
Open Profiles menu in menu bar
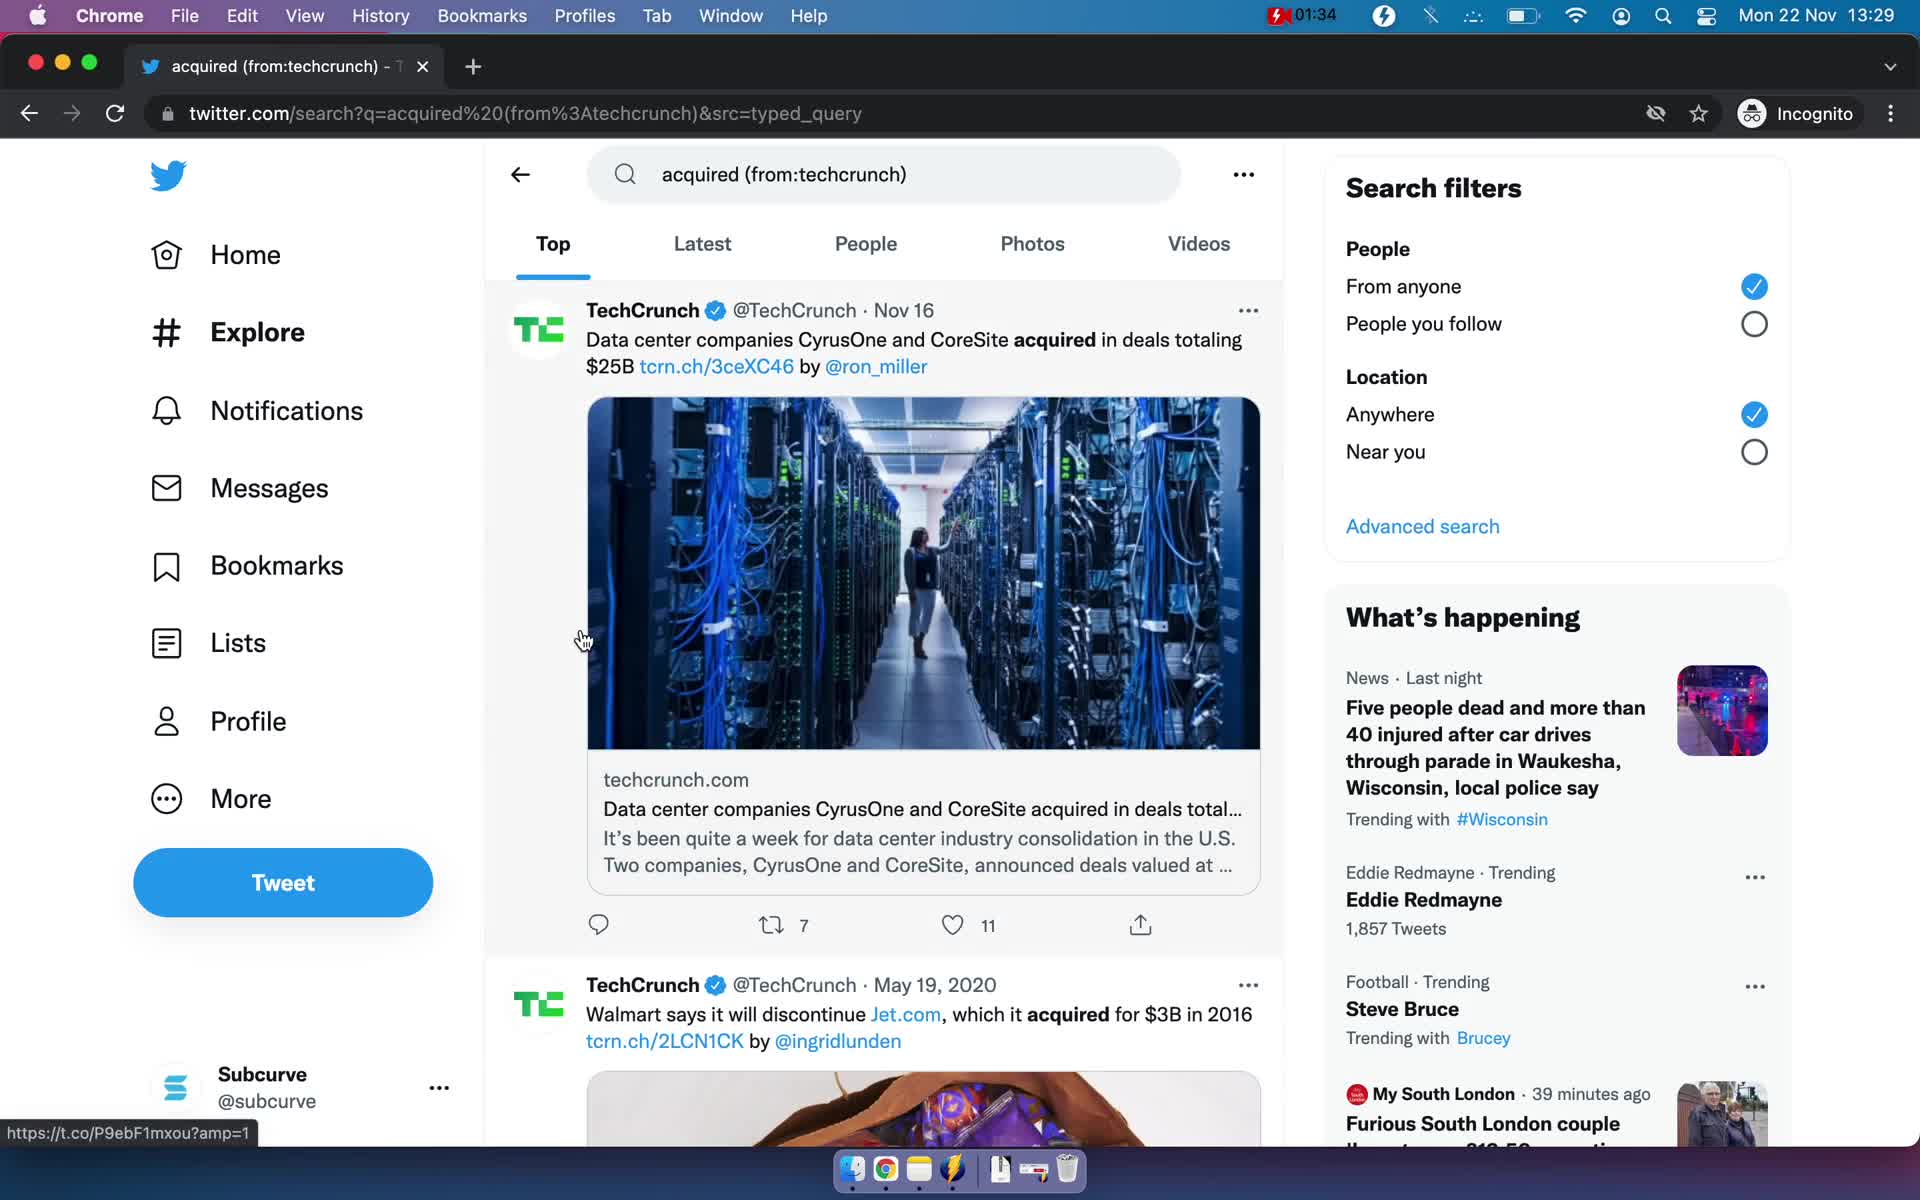[x=585, y=16]
